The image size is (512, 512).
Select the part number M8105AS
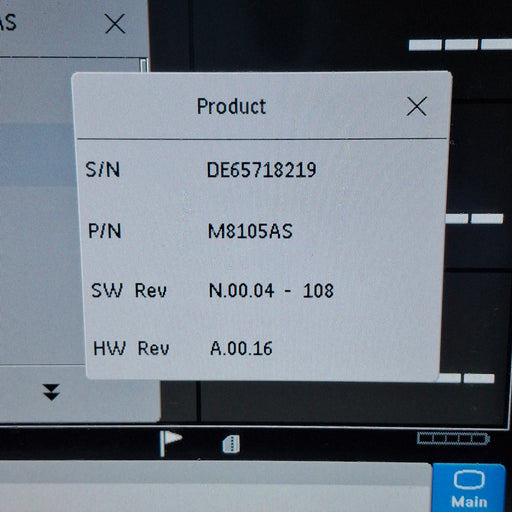250,231
